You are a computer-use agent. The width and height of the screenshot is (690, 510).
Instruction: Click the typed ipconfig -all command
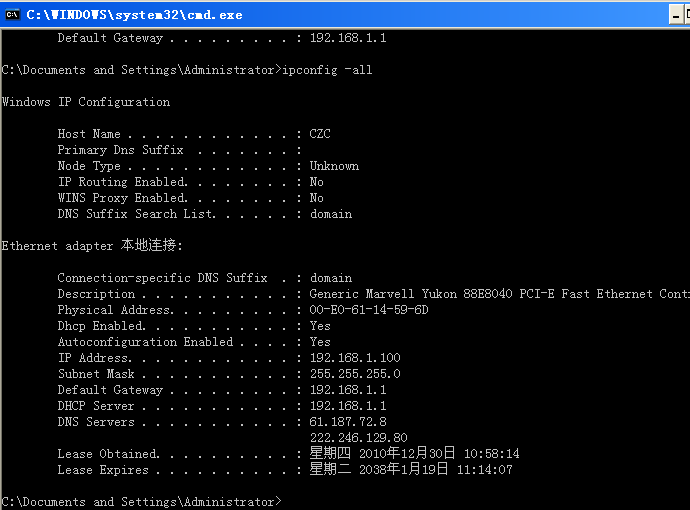[x=326, y=70]
